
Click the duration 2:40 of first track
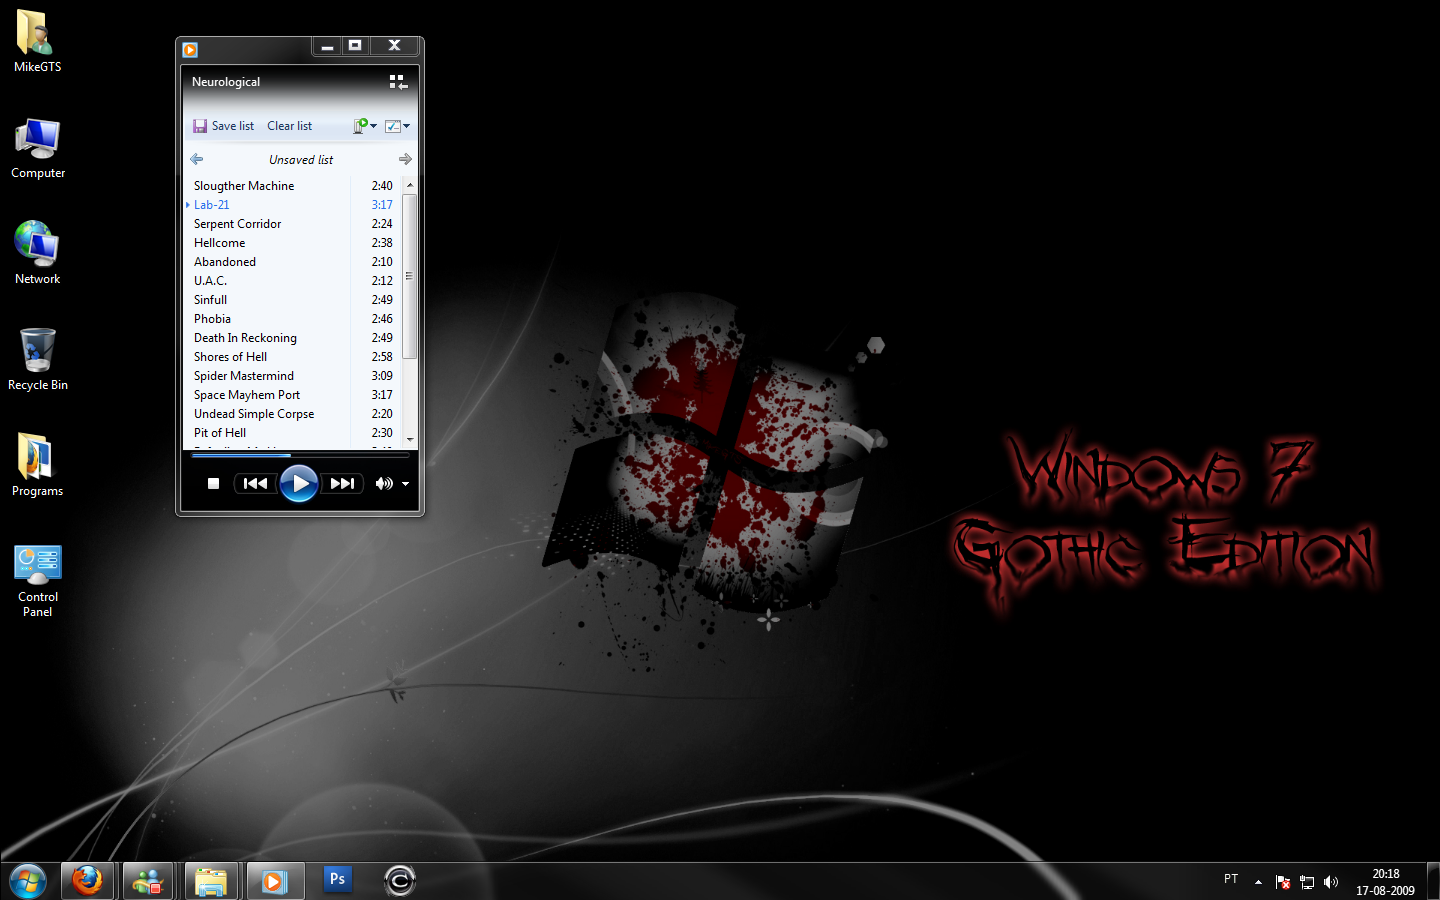pyautogui.click(x=382, y=186)
